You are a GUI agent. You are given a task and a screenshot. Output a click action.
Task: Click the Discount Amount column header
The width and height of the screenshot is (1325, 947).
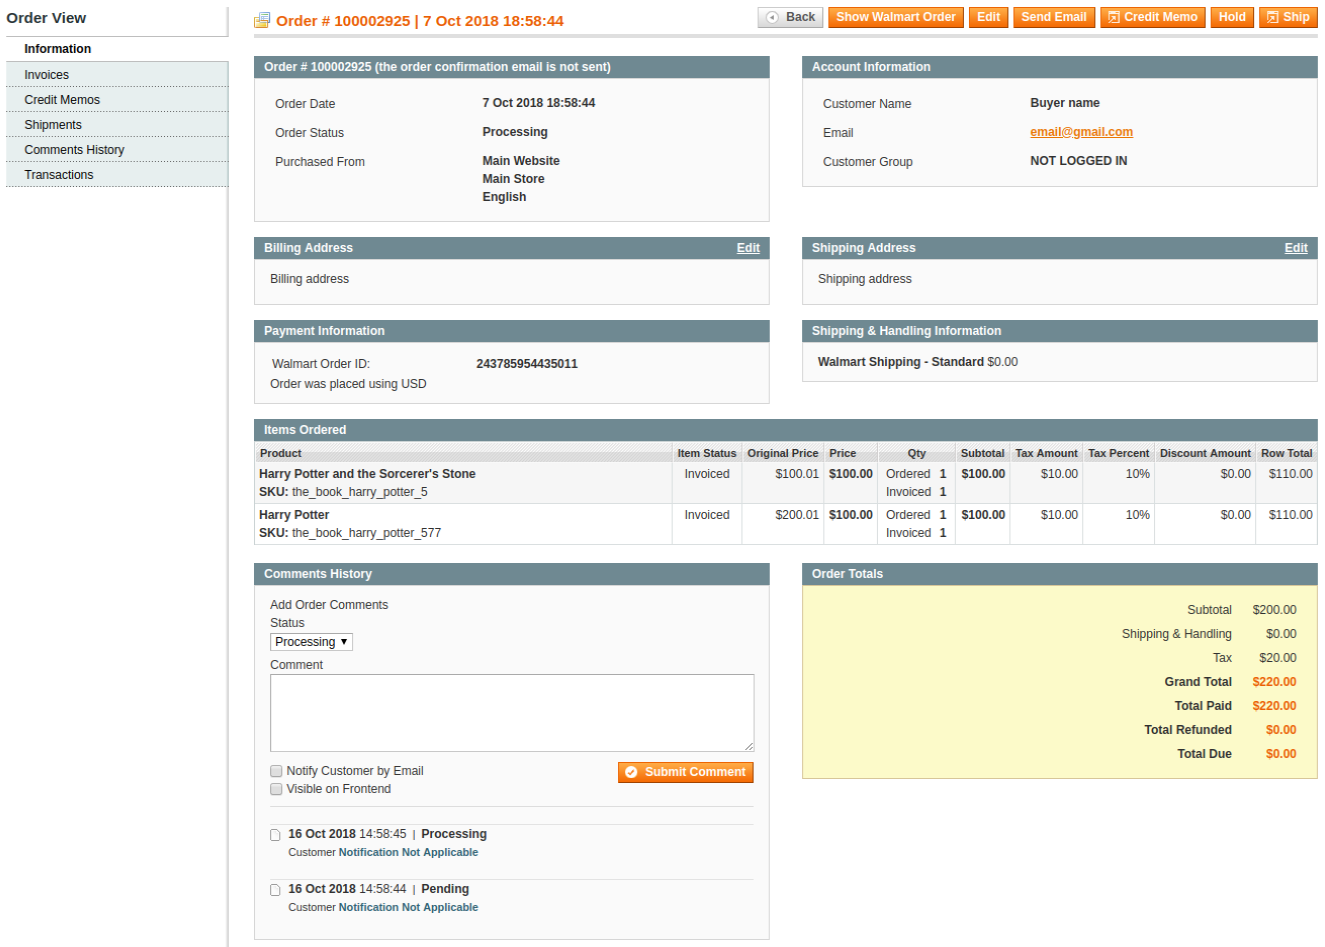pyautogui.click(x=1205, y=453)
